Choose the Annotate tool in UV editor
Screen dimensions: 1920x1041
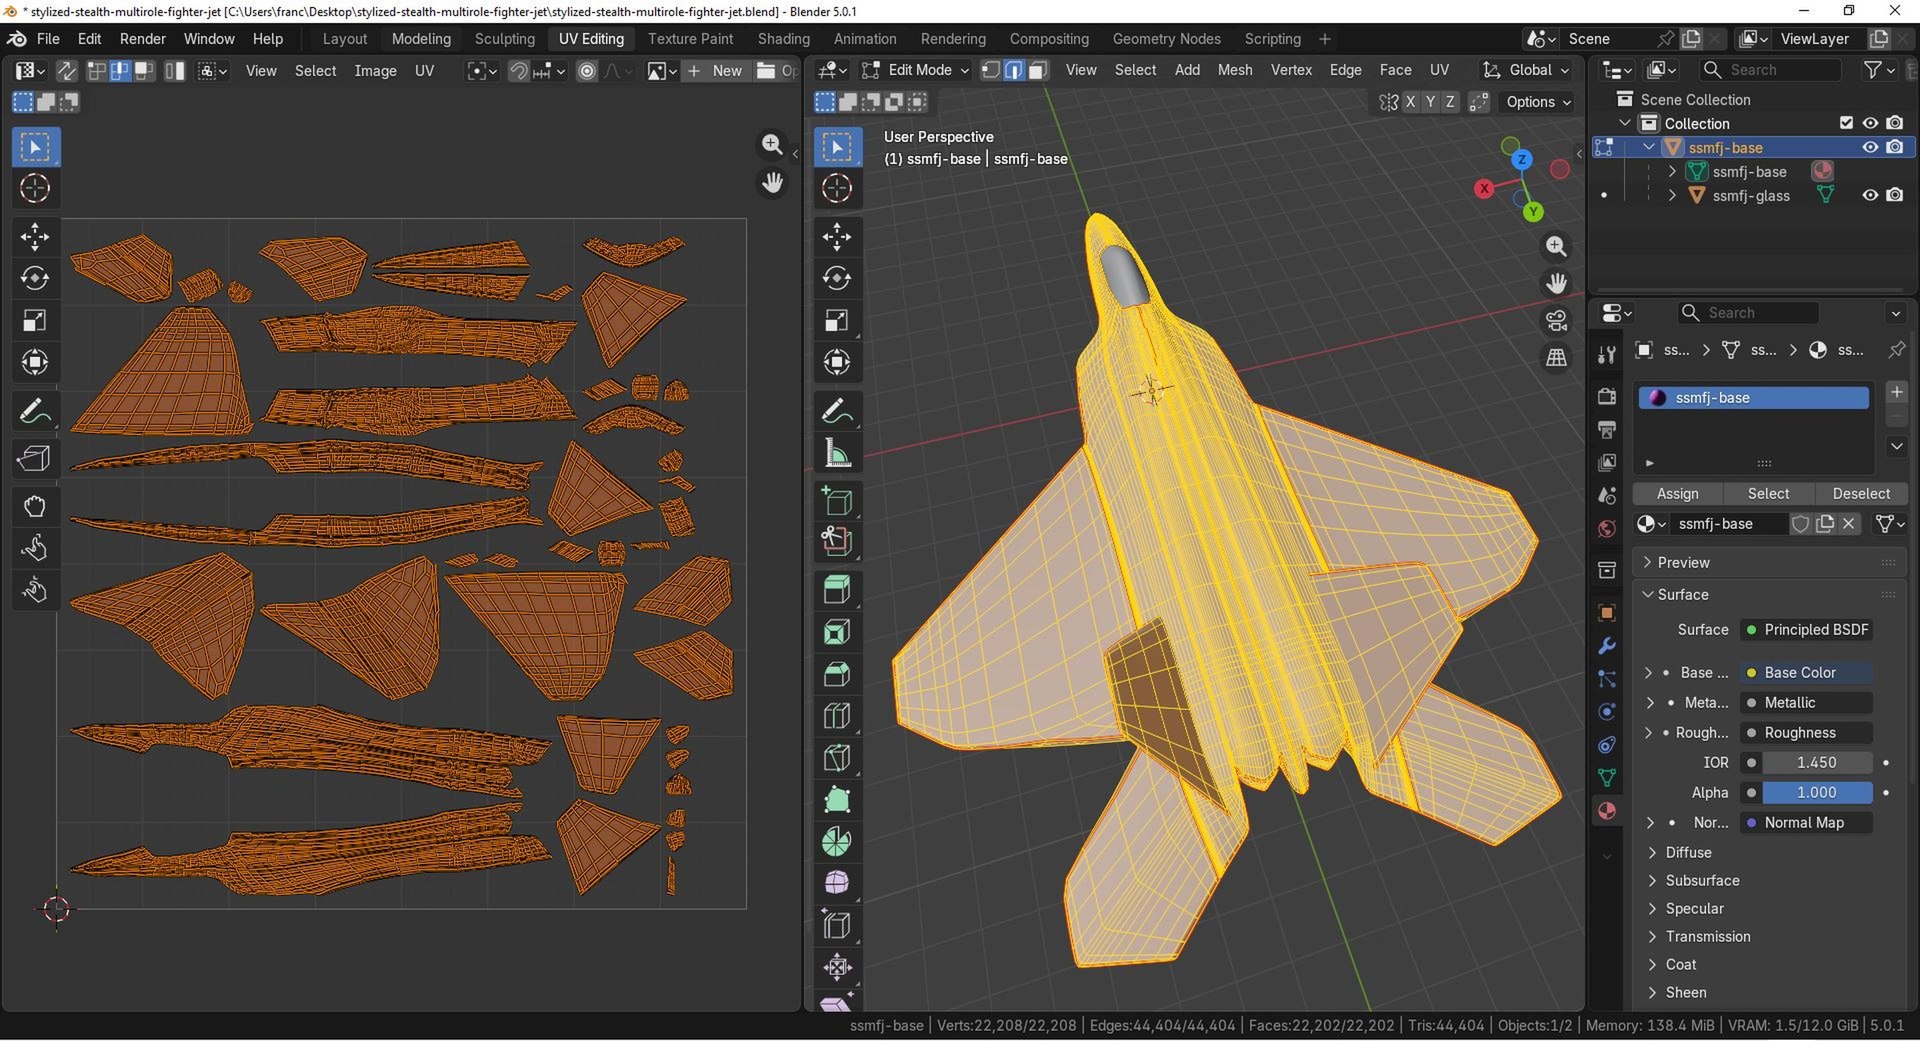click(x=35, y=411)
